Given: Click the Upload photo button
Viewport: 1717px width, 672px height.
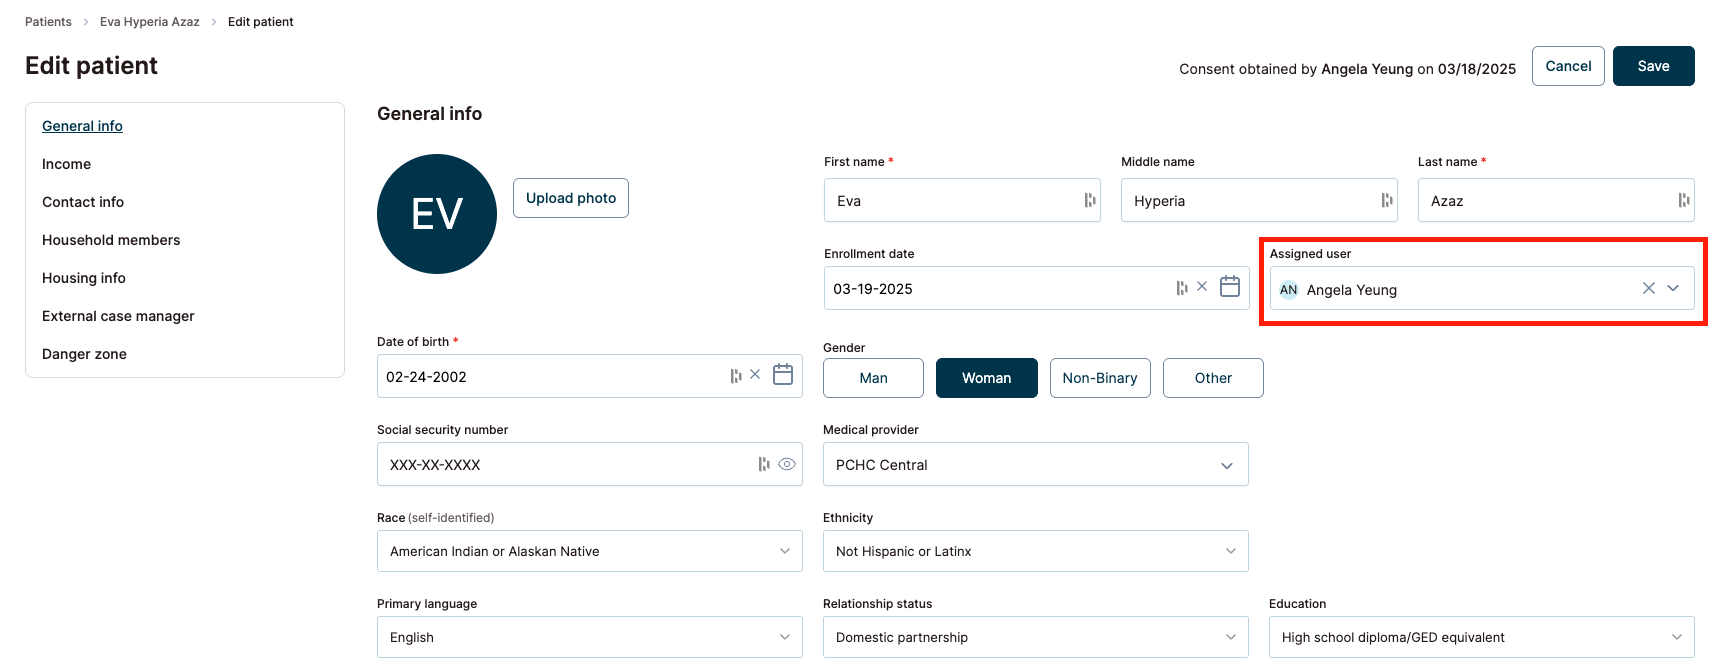Looking at the screenshot, I should coord(571,198).
